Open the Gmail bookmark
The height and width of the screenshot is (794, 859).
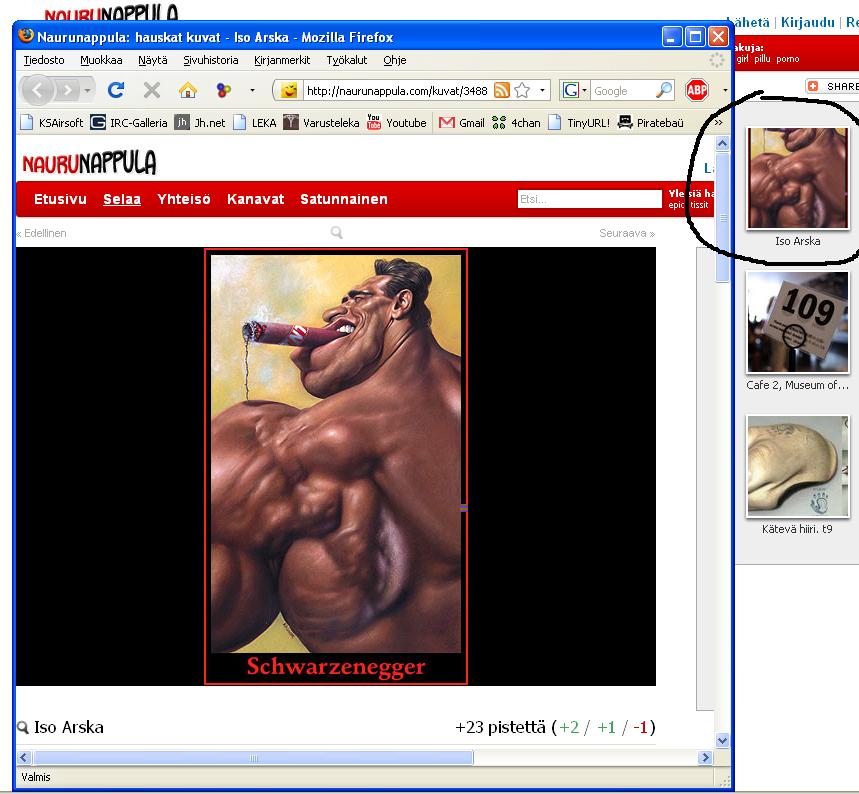coord(461,123)
